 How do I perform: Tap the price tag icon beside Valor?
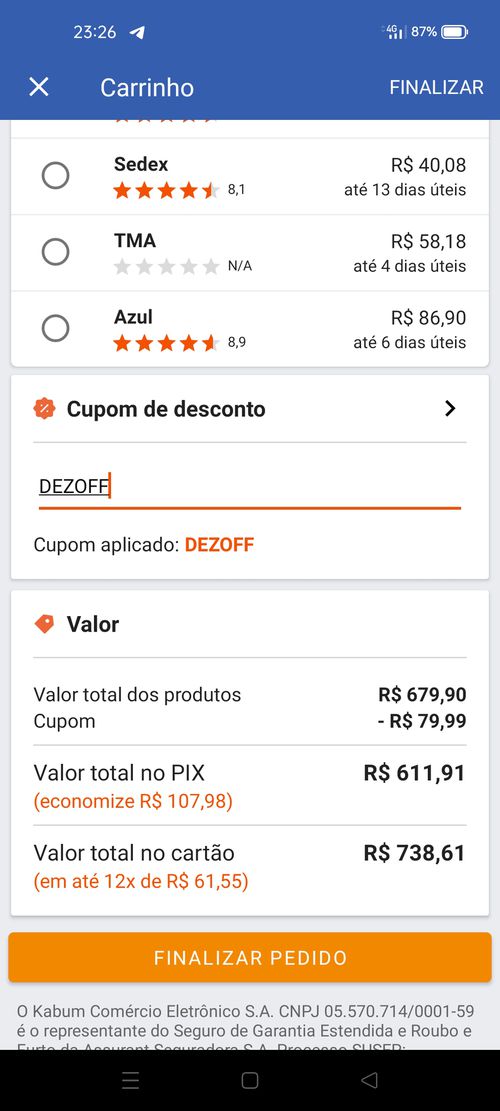point(45,624)
